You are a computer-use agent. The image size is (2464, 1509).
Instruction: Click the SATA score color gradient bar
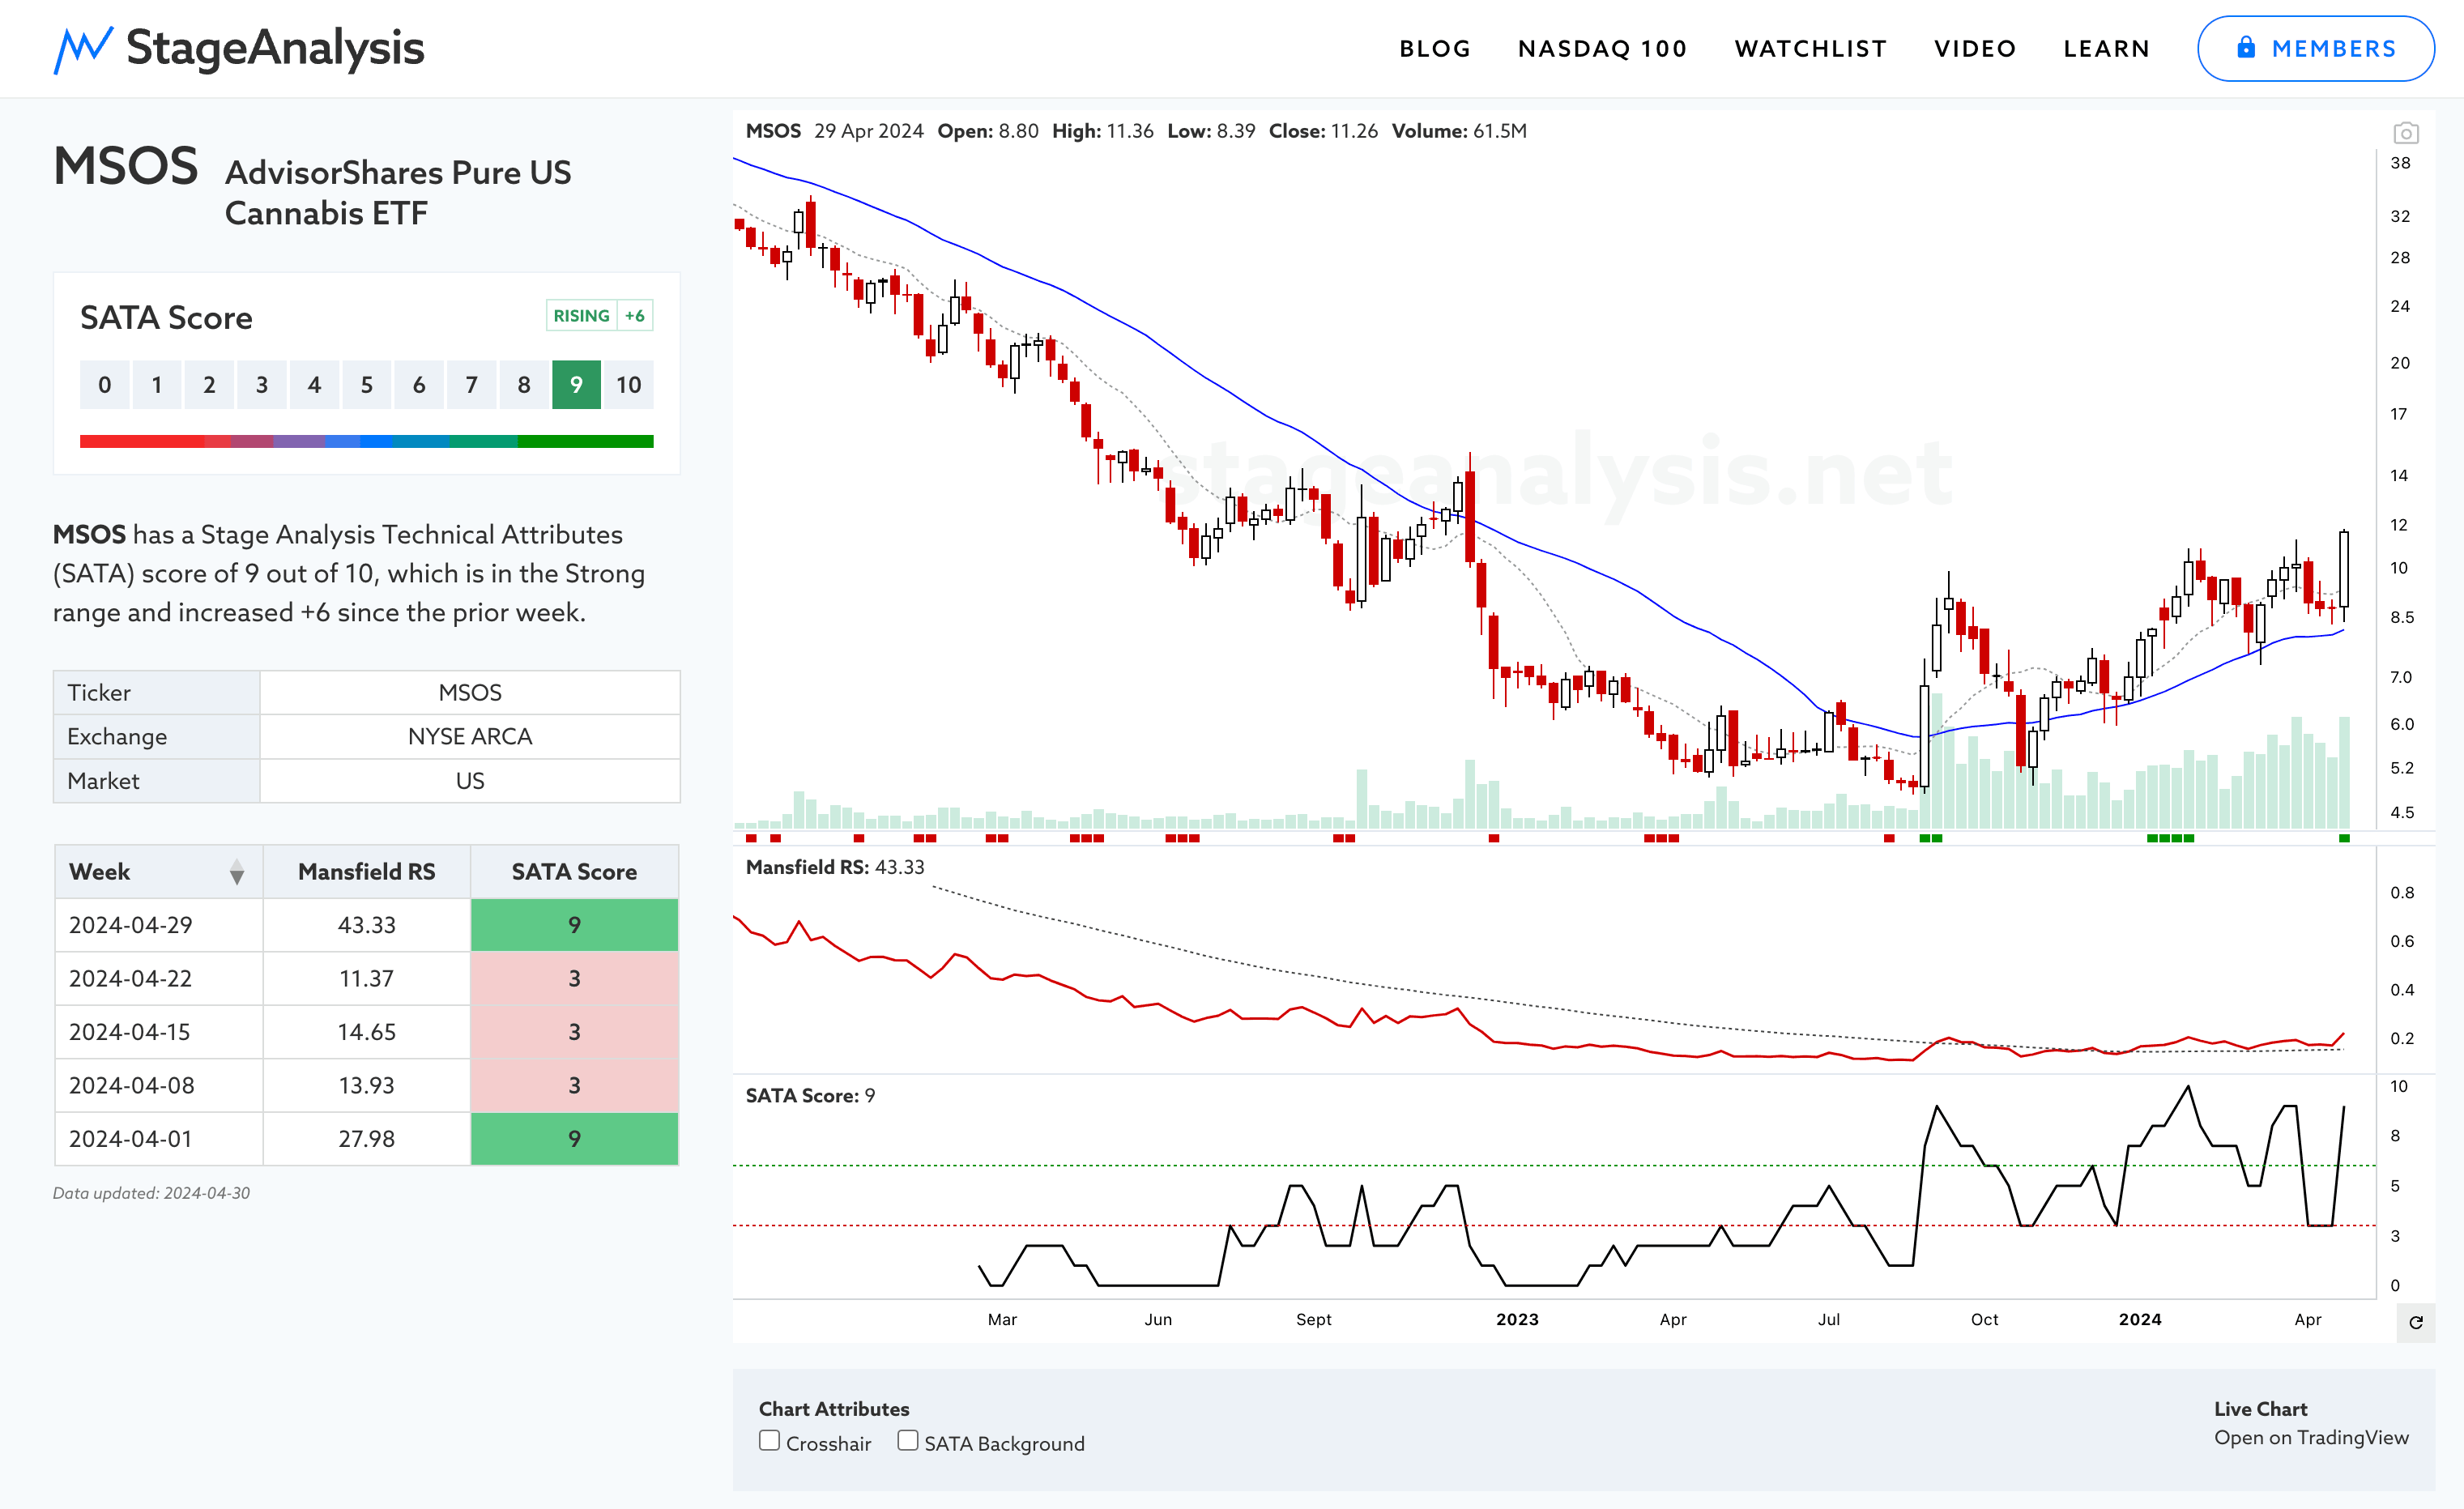[x=366, y=441]
